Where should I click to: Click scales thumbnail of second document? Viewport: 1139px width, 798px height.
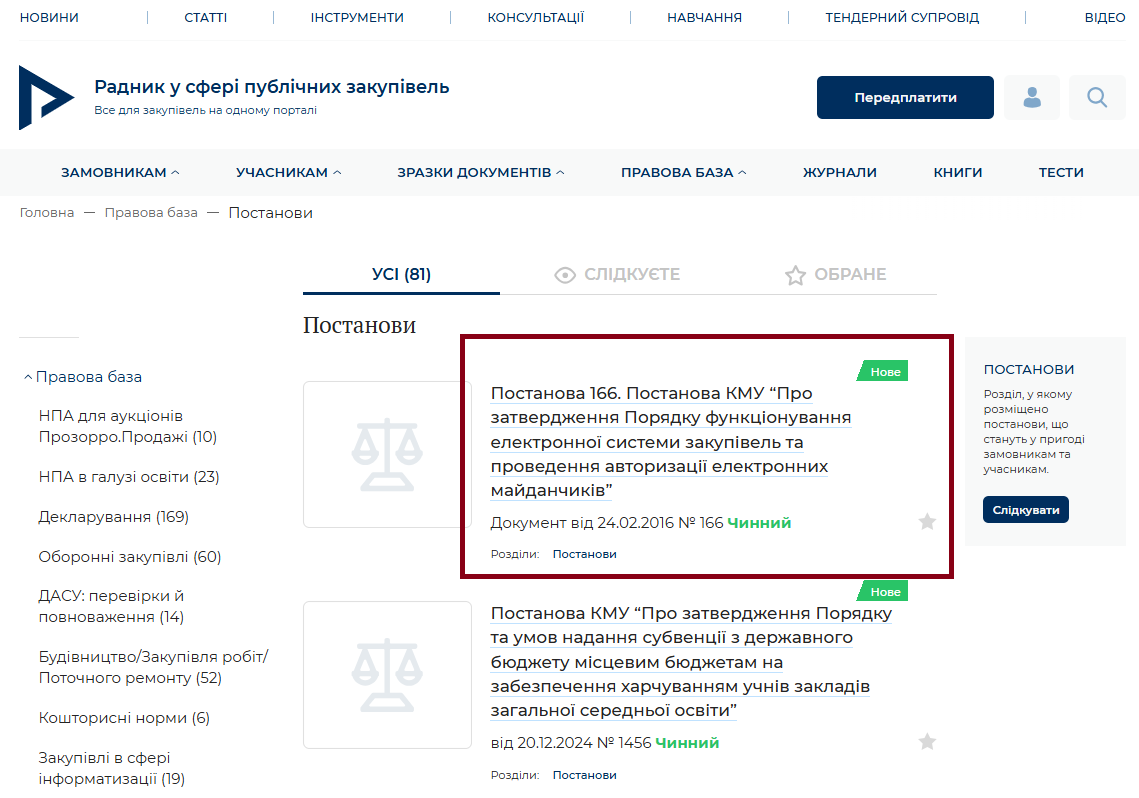[x=387, y=675]
